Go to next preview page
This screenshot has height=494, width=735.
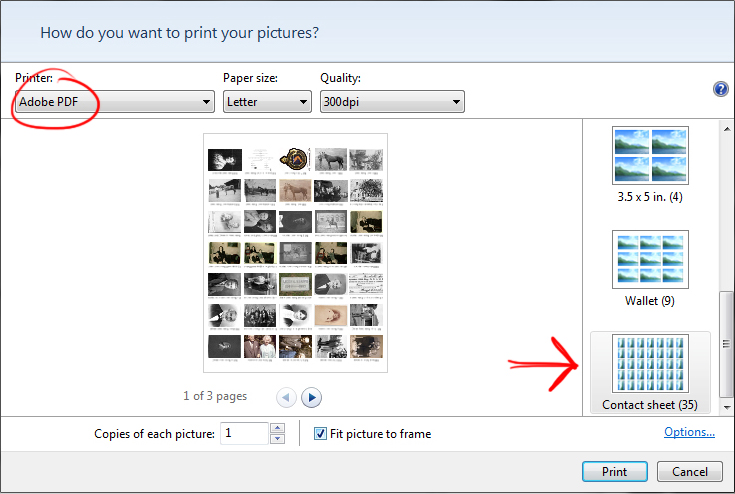[311, 397]
